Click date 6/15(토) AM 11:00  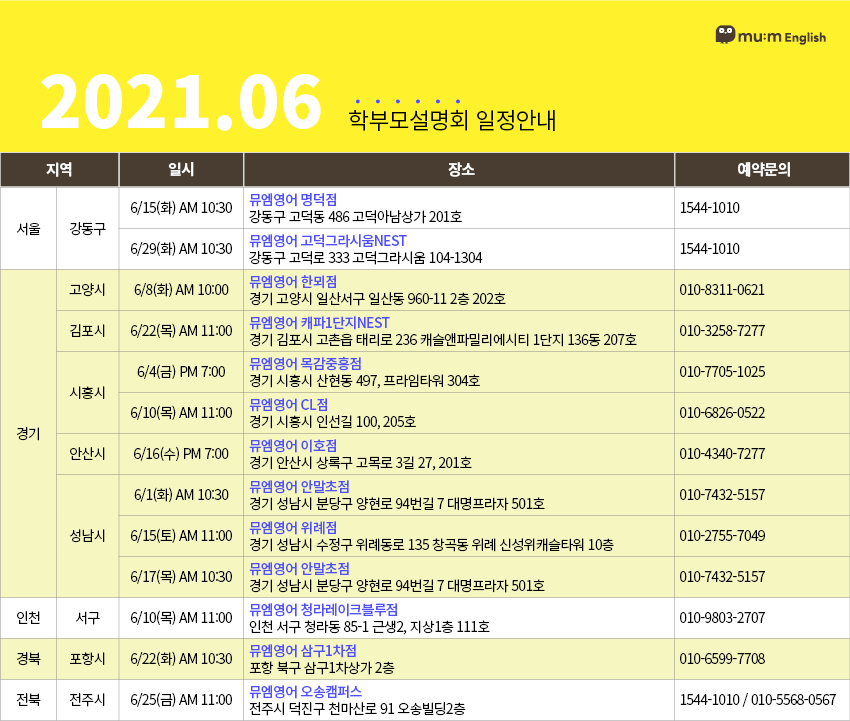click(181, 536)
